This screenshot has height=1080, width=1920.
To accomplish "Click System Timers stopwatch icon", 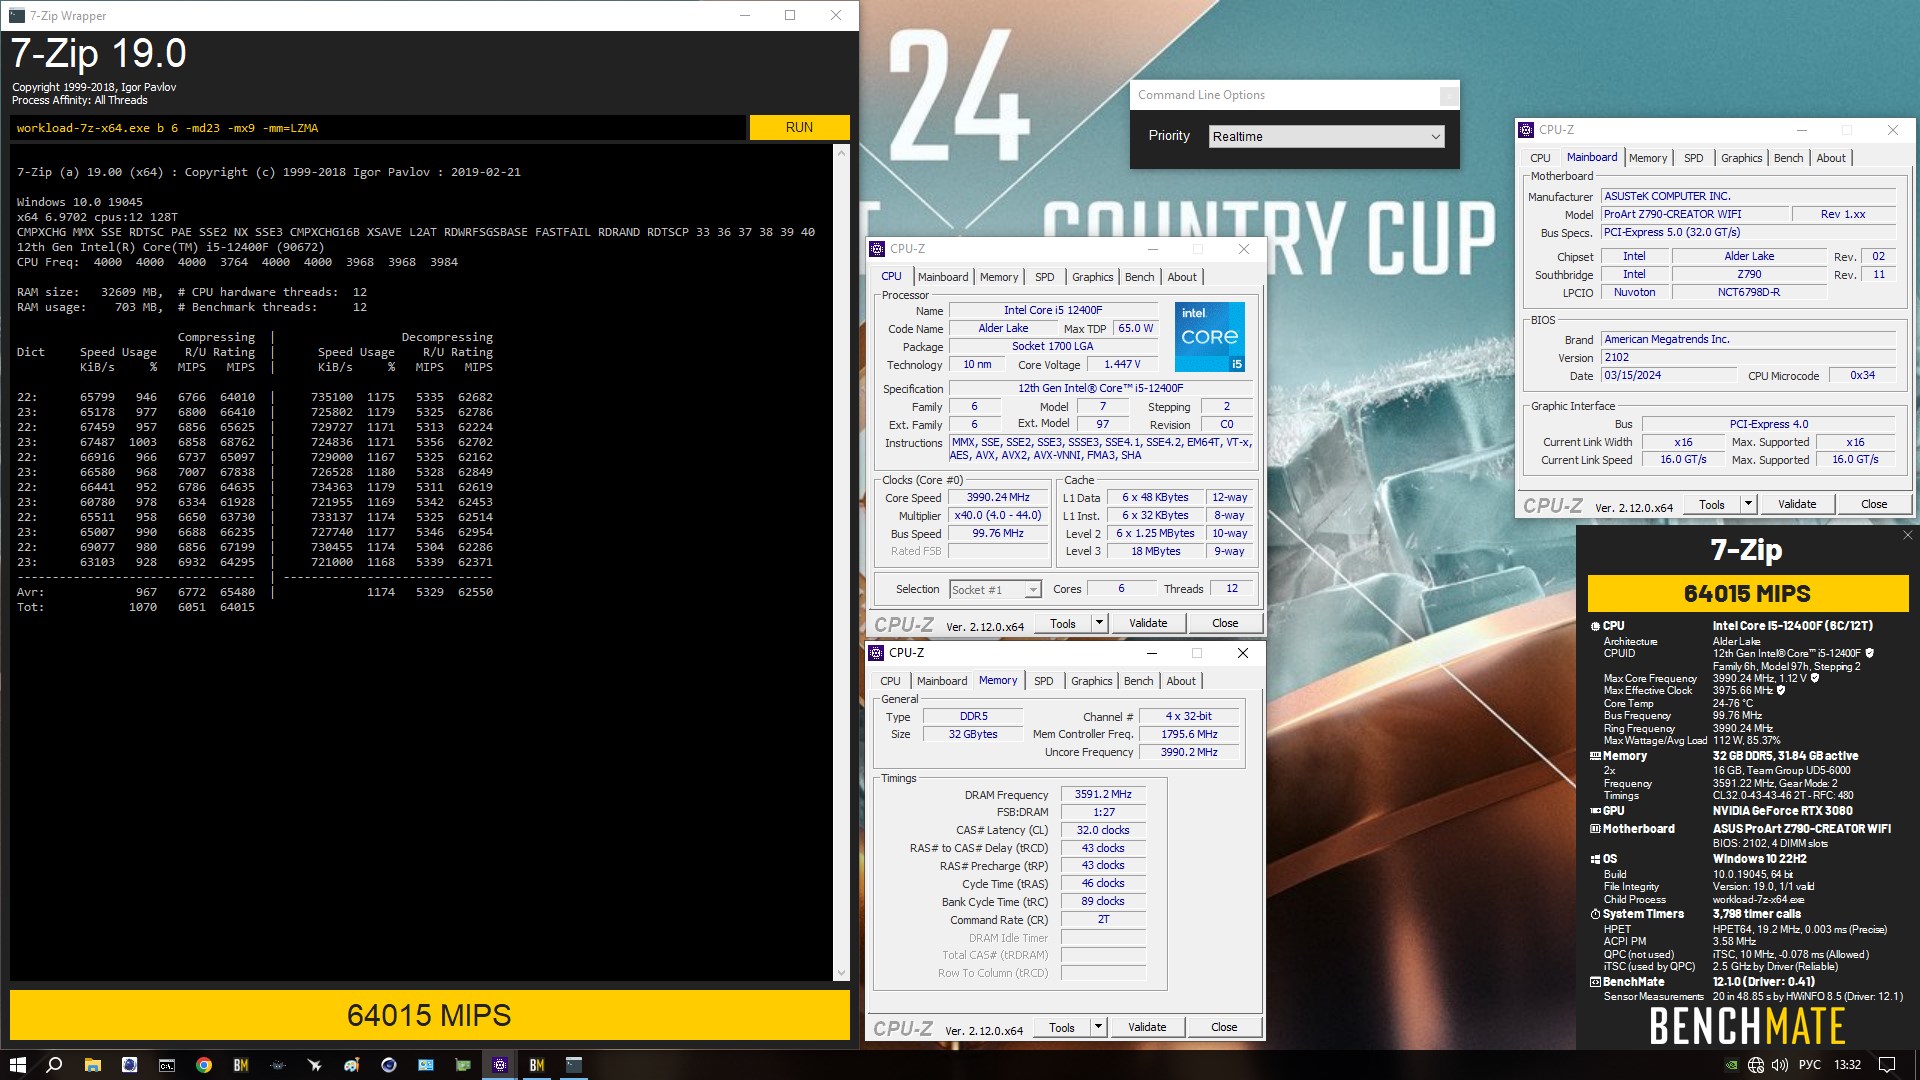I will [1596, 914].
